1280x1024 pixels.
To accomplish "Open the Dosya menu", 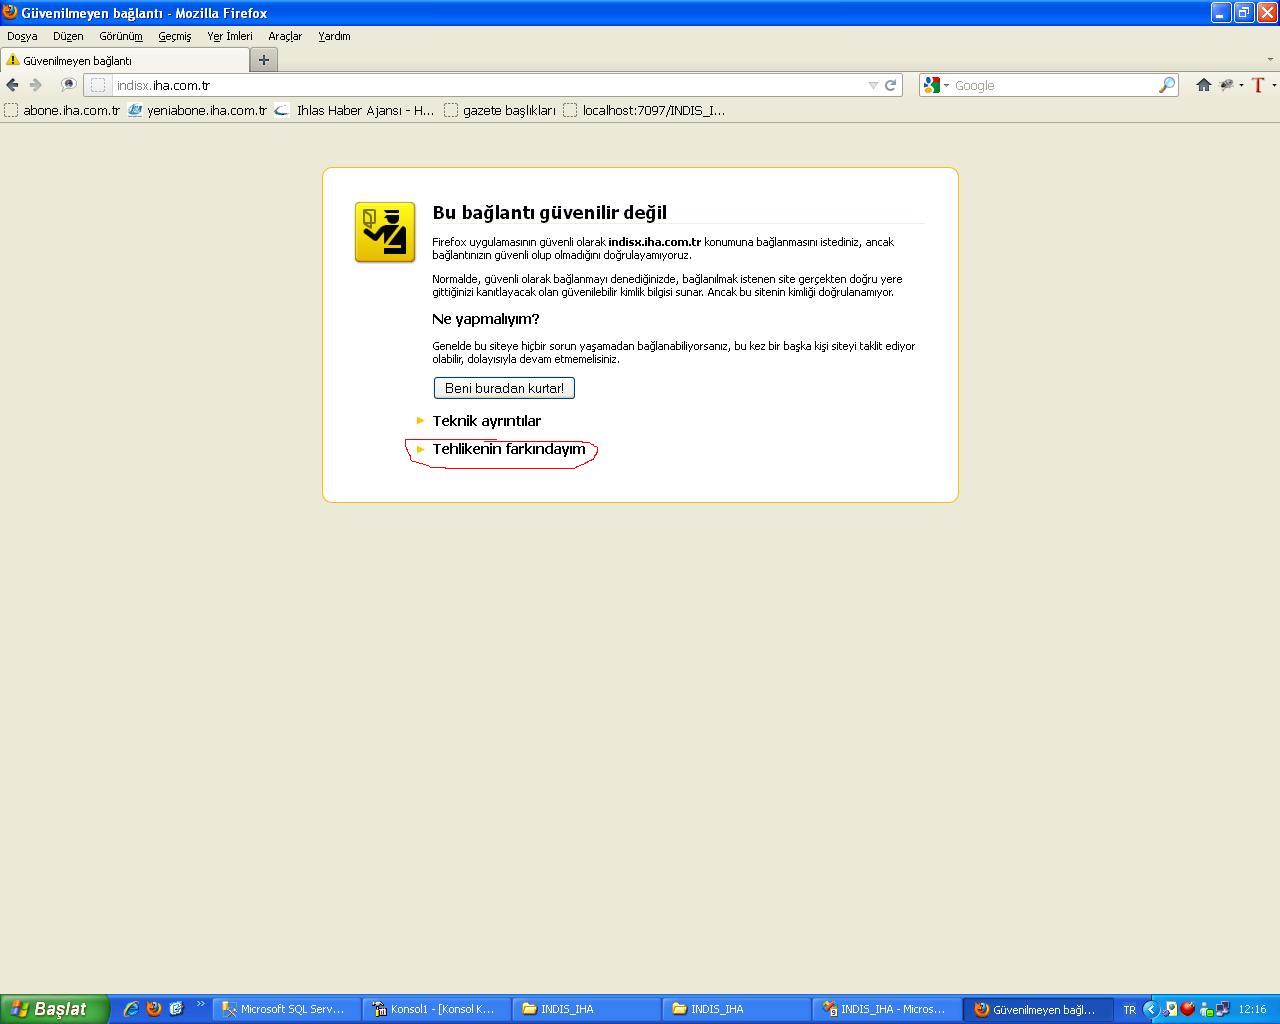I will 22,36.
